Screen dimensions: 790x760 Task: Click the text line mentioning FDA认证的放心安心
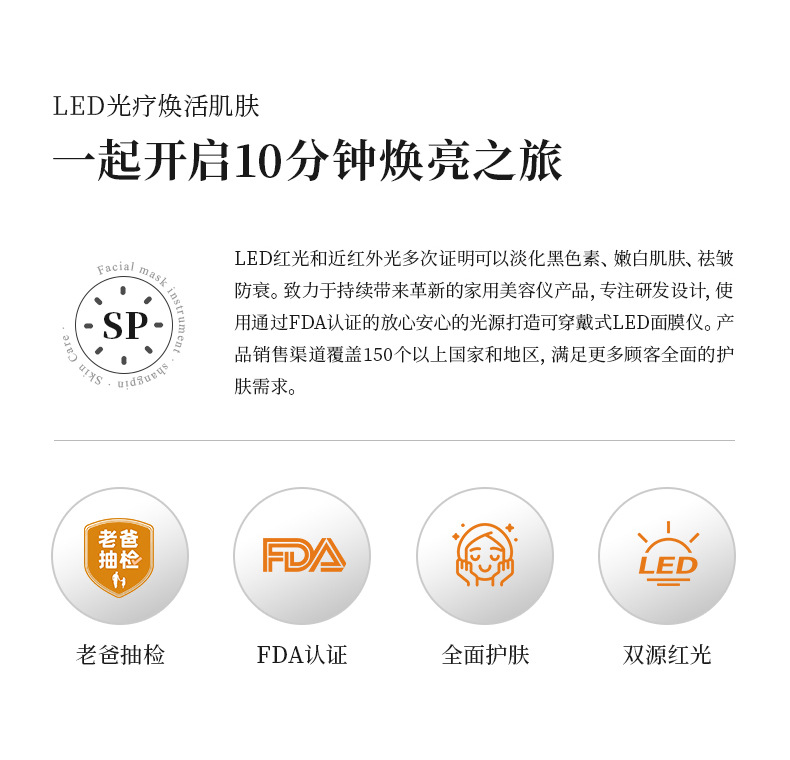point(484,323)
